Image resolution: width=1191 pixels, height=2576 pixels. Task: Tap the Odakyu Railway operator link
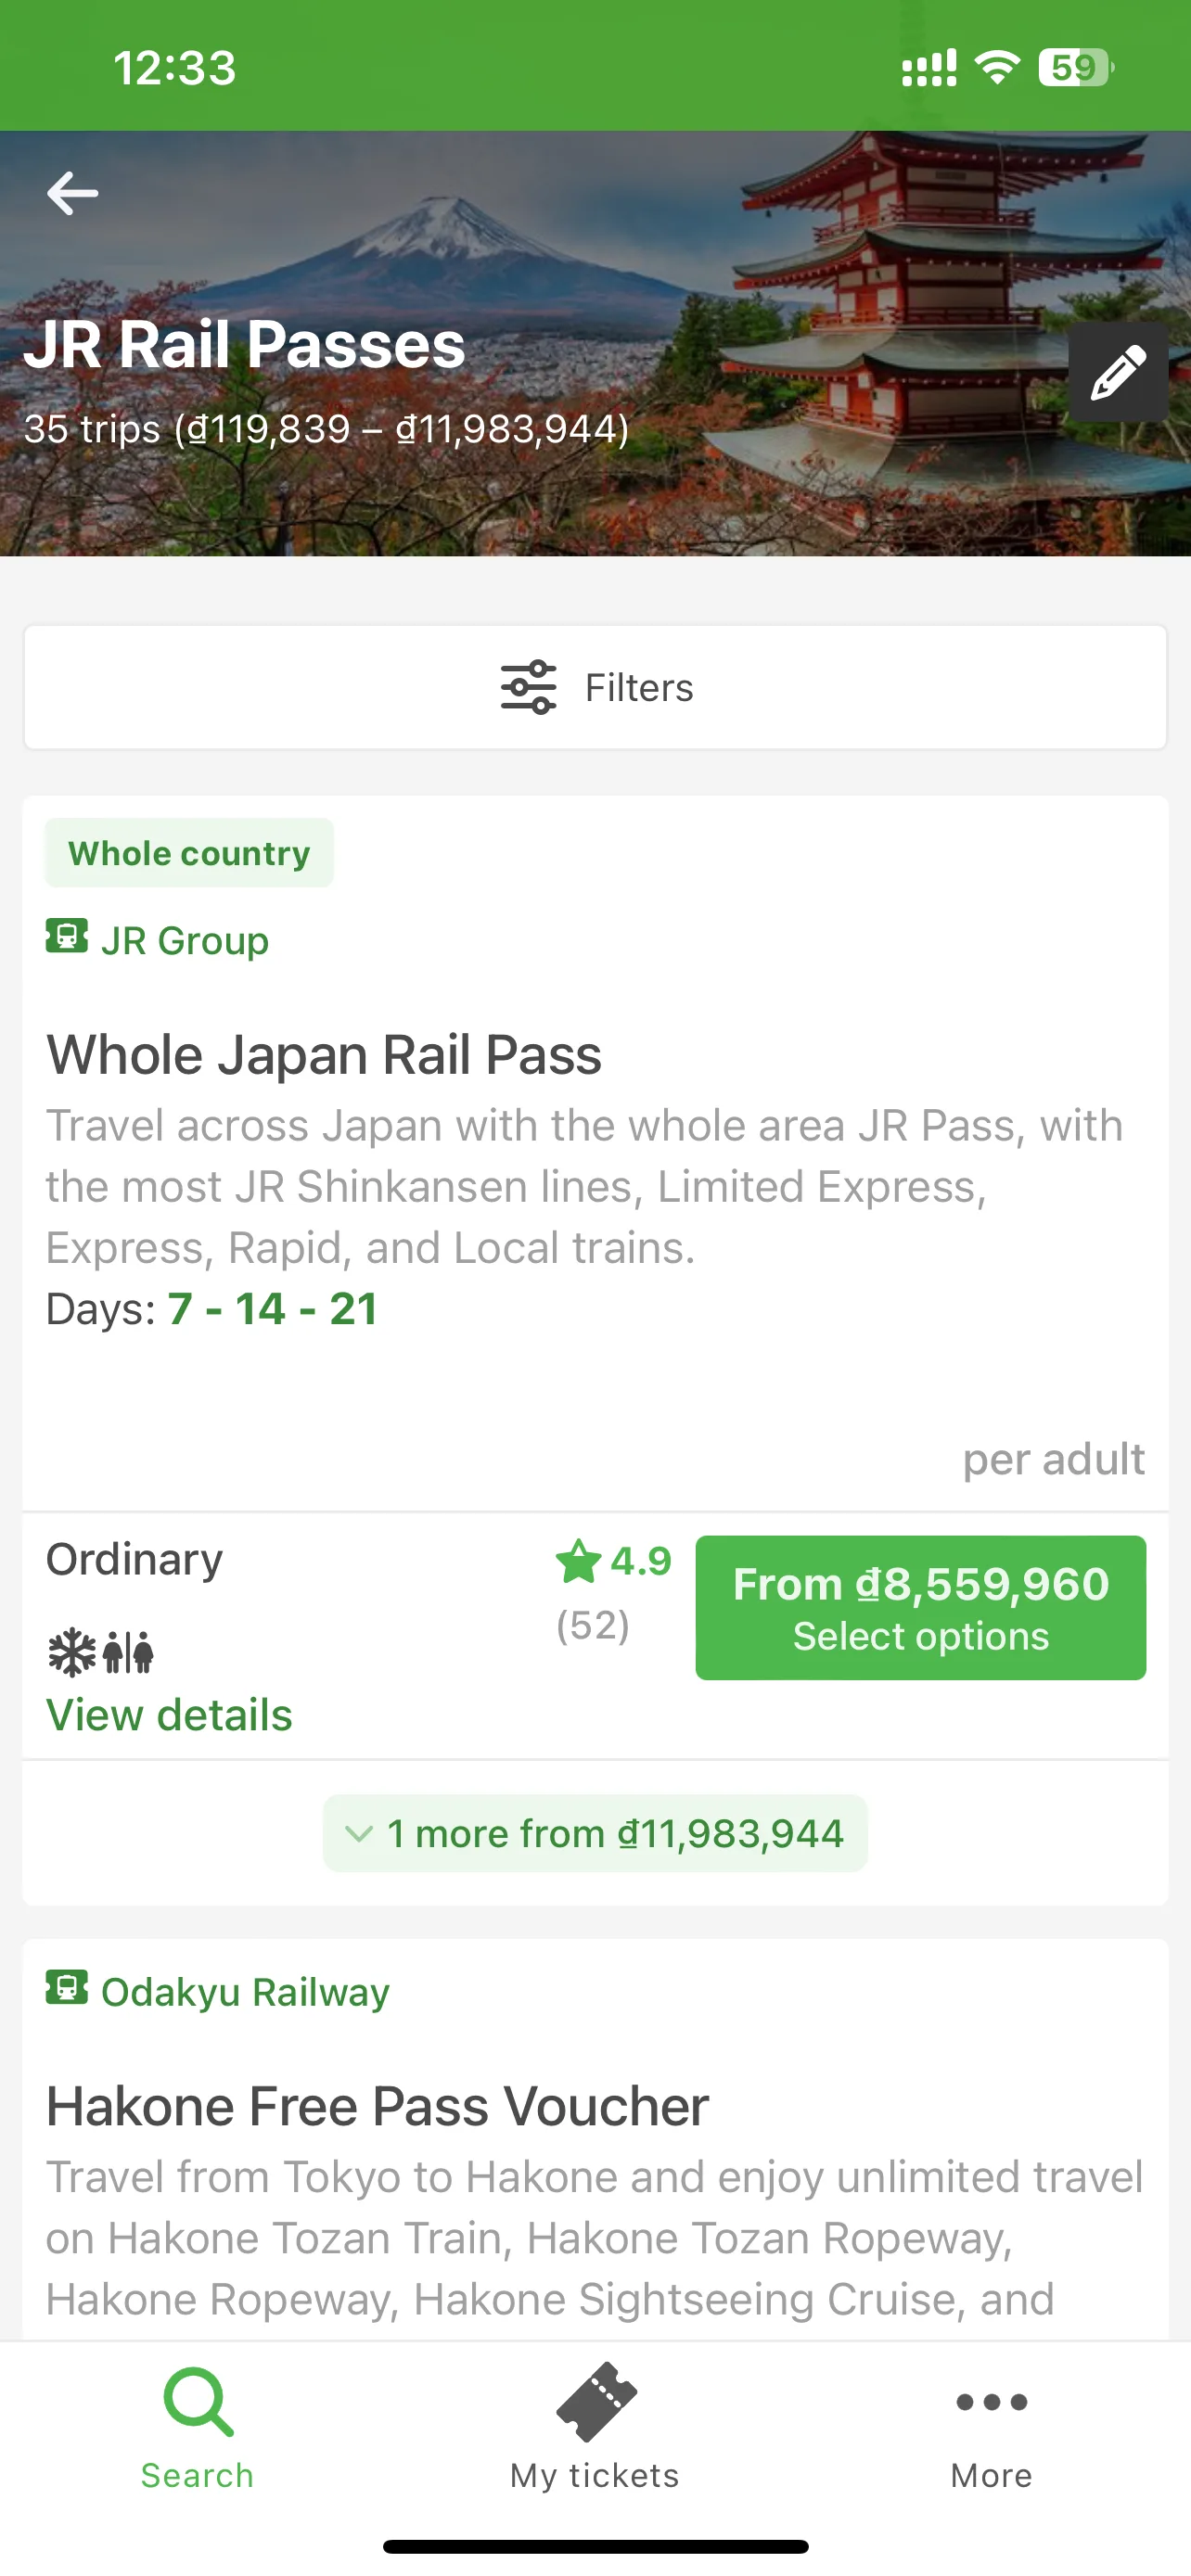pos(245,1991)
